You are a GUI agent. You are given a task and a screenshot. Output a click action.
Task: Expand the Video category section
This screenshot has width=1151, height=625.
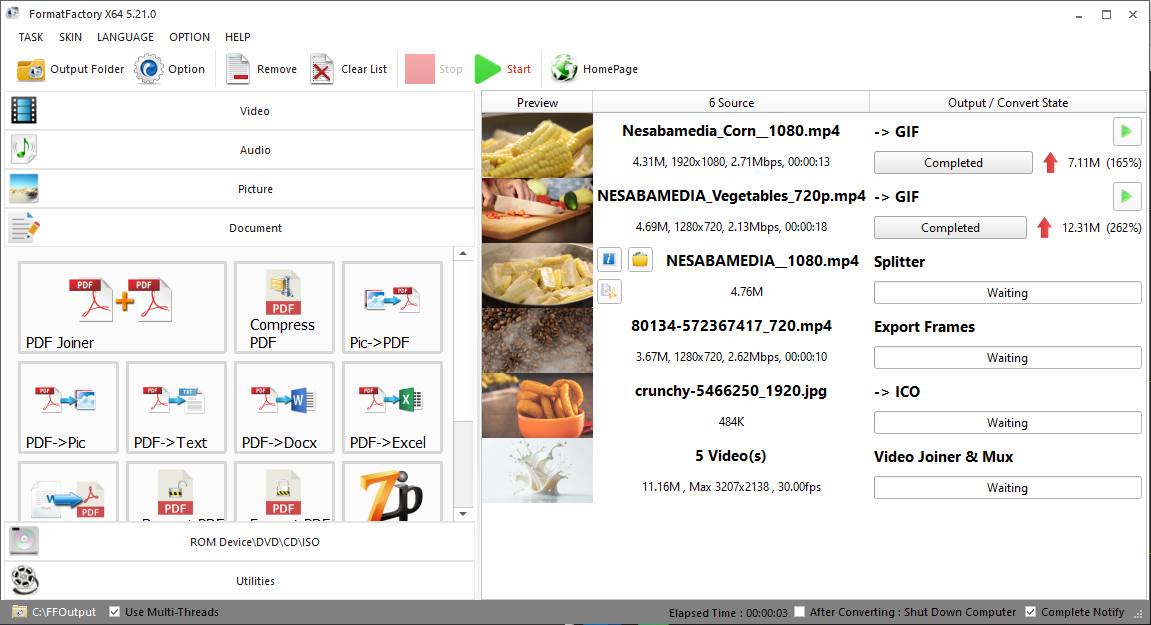[240, 111]
